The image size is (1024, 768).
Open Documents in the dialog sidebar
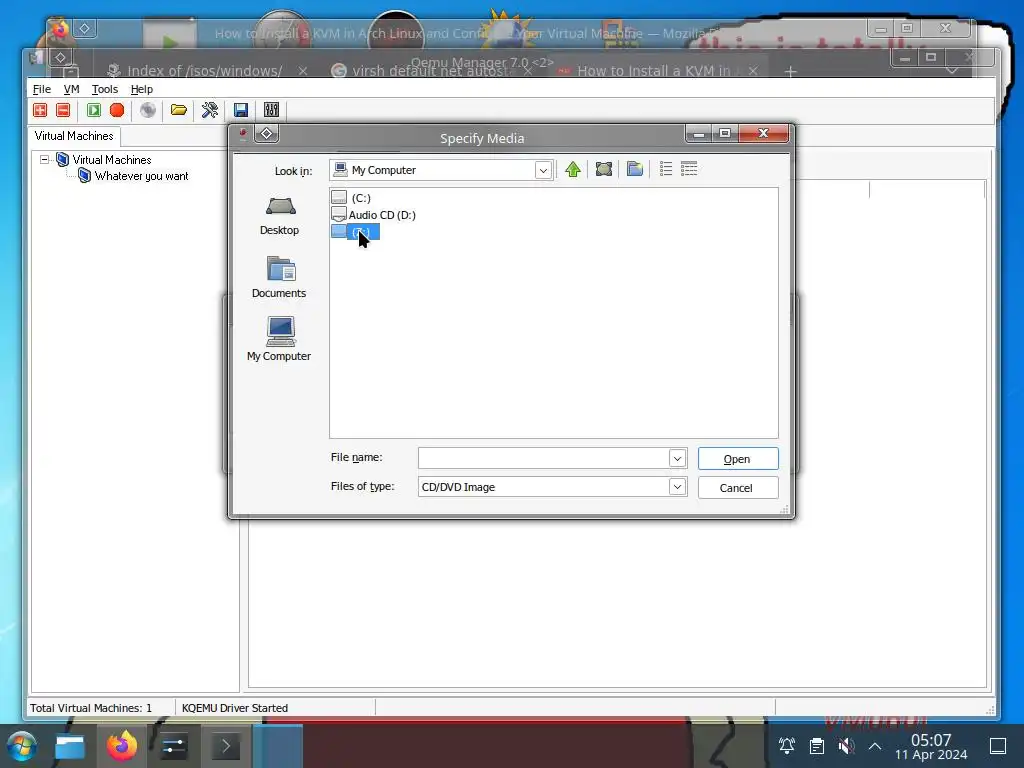tap(279, 278)
